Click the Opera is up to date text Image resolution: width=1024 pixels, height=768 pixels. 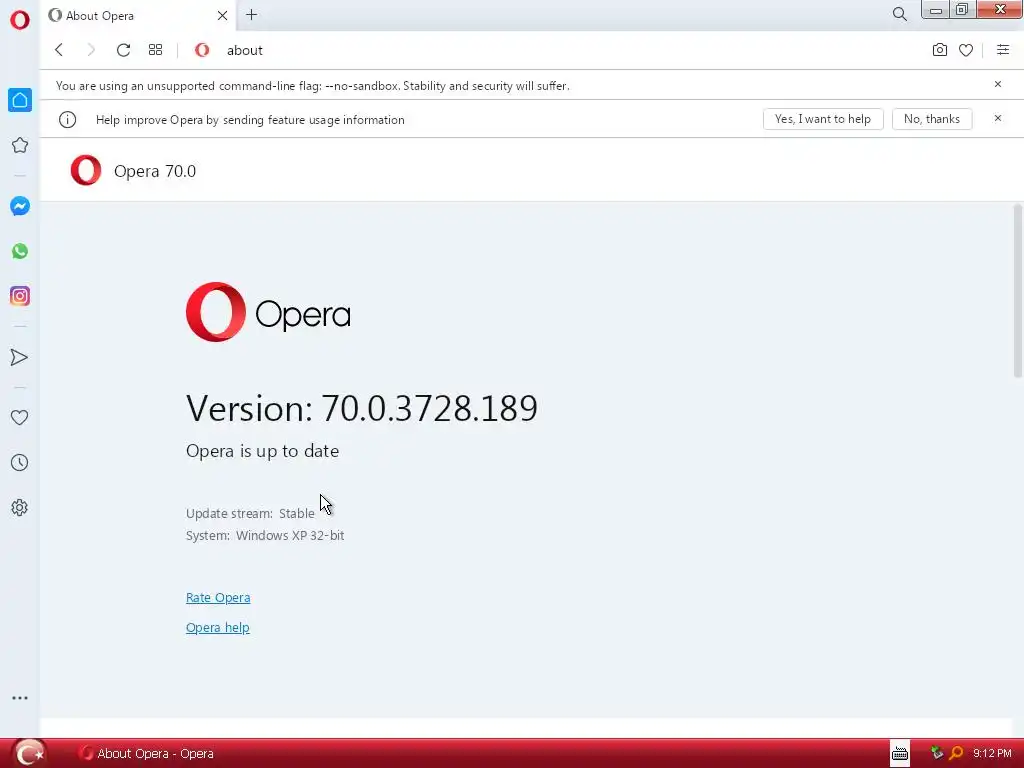[x=263, y=451]
